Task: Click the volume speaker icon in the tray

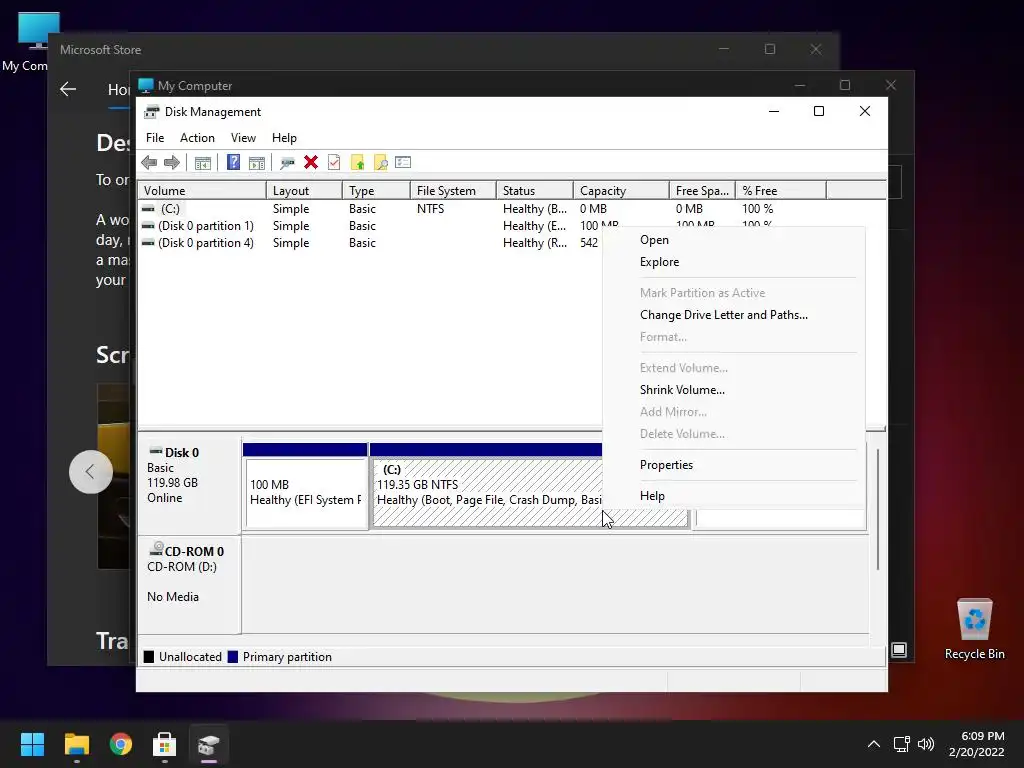Action: 926,744
